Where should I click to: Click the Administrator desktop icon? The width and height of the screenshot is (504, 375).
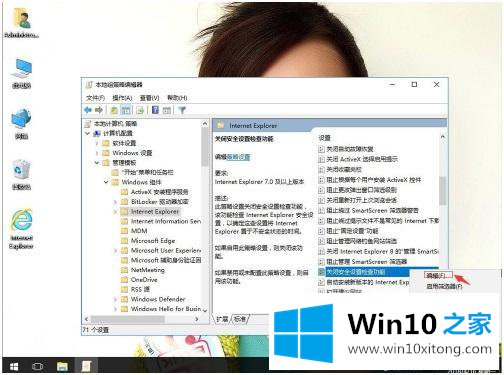click(x=22, y=22)
